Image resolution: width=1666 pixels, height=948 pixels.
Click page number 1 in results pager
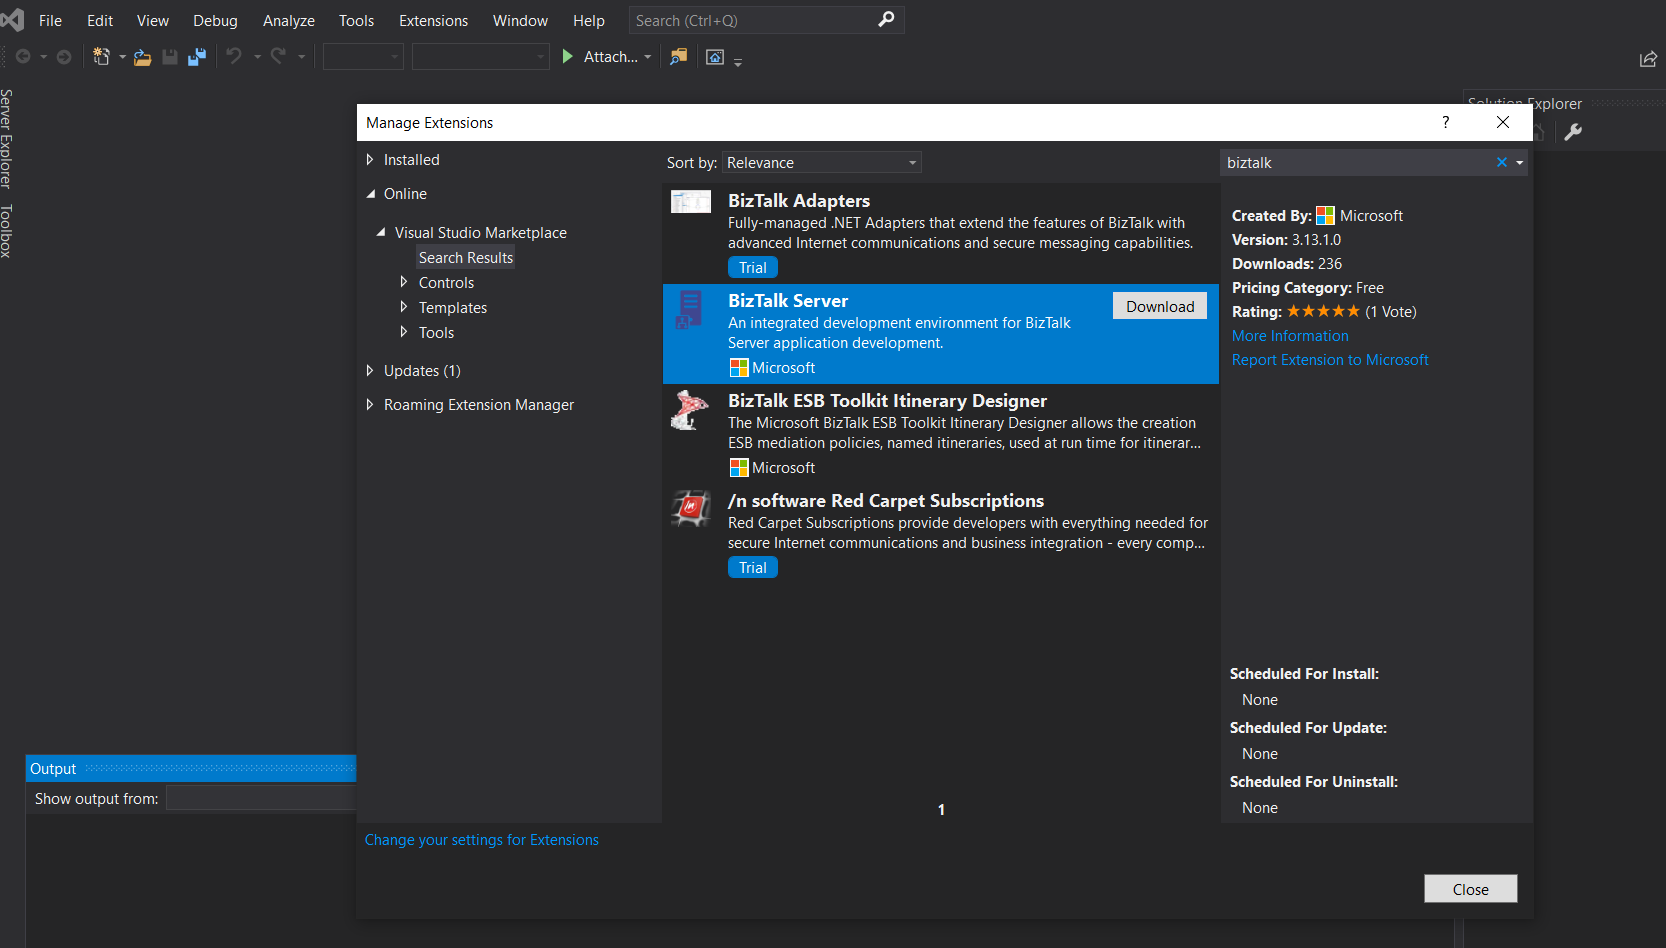(x=941, y=810)
